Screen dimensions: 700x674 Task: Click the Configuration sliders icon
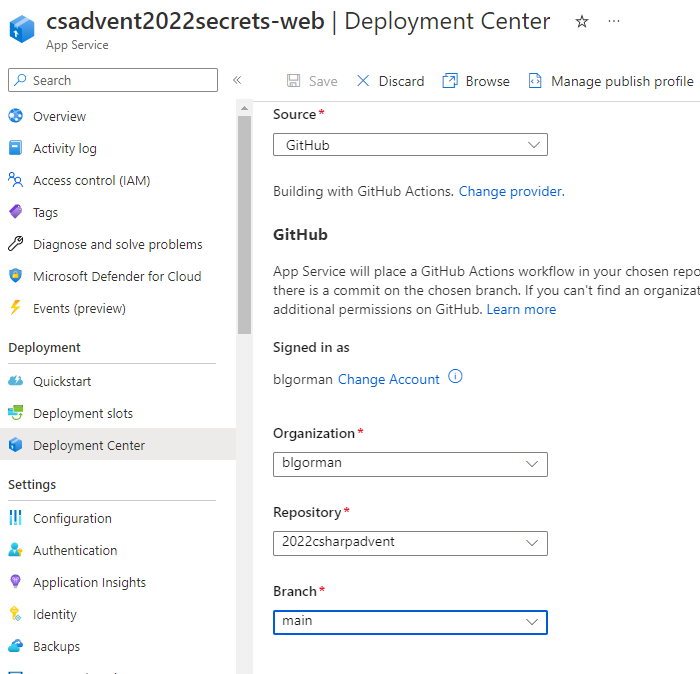pos(16,518)
